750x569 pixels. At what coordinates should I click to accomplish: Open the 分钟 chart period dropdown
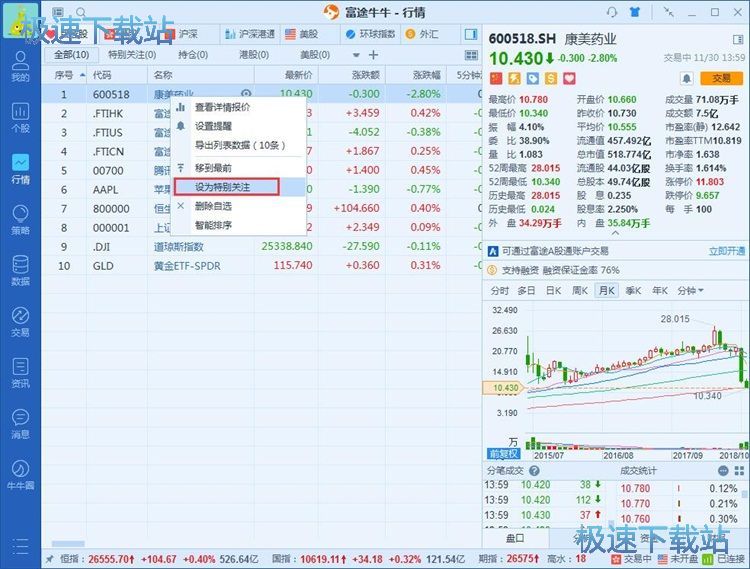coord(690,290)
